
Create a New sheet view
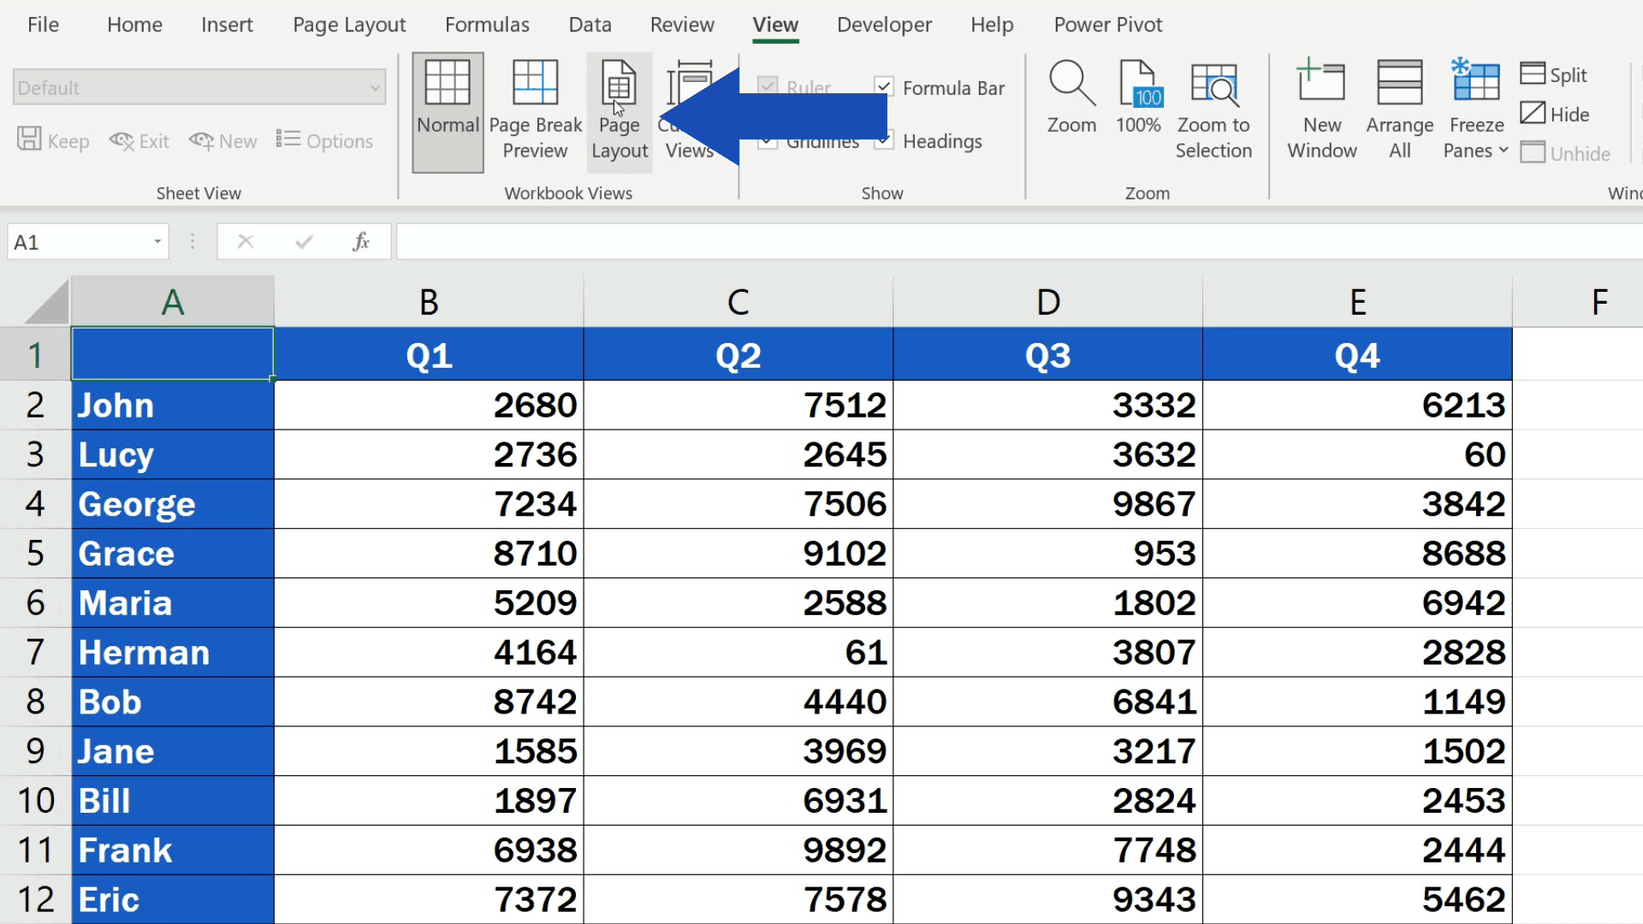[x=222, y=140]
